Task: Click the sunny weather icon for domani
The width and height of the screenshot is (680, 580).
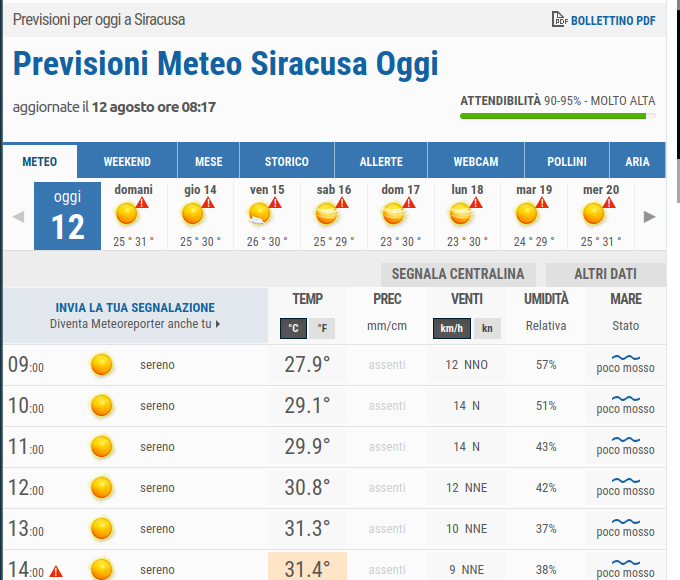Action: 127,213
